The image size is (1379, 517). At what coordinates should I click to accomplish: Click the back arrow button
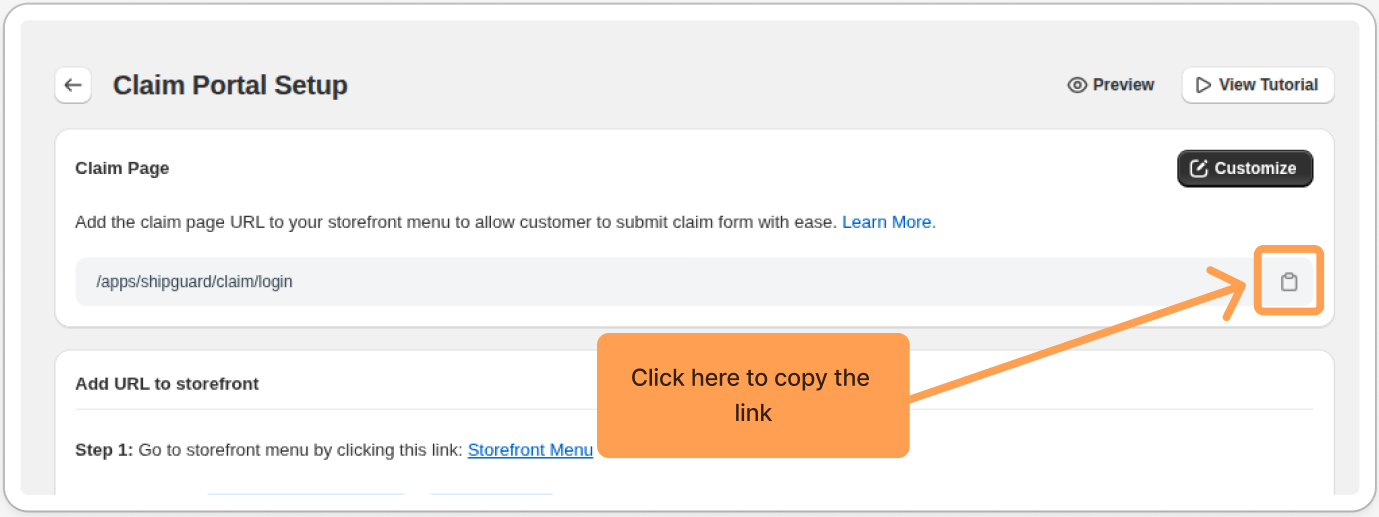[x=73, y=85]
